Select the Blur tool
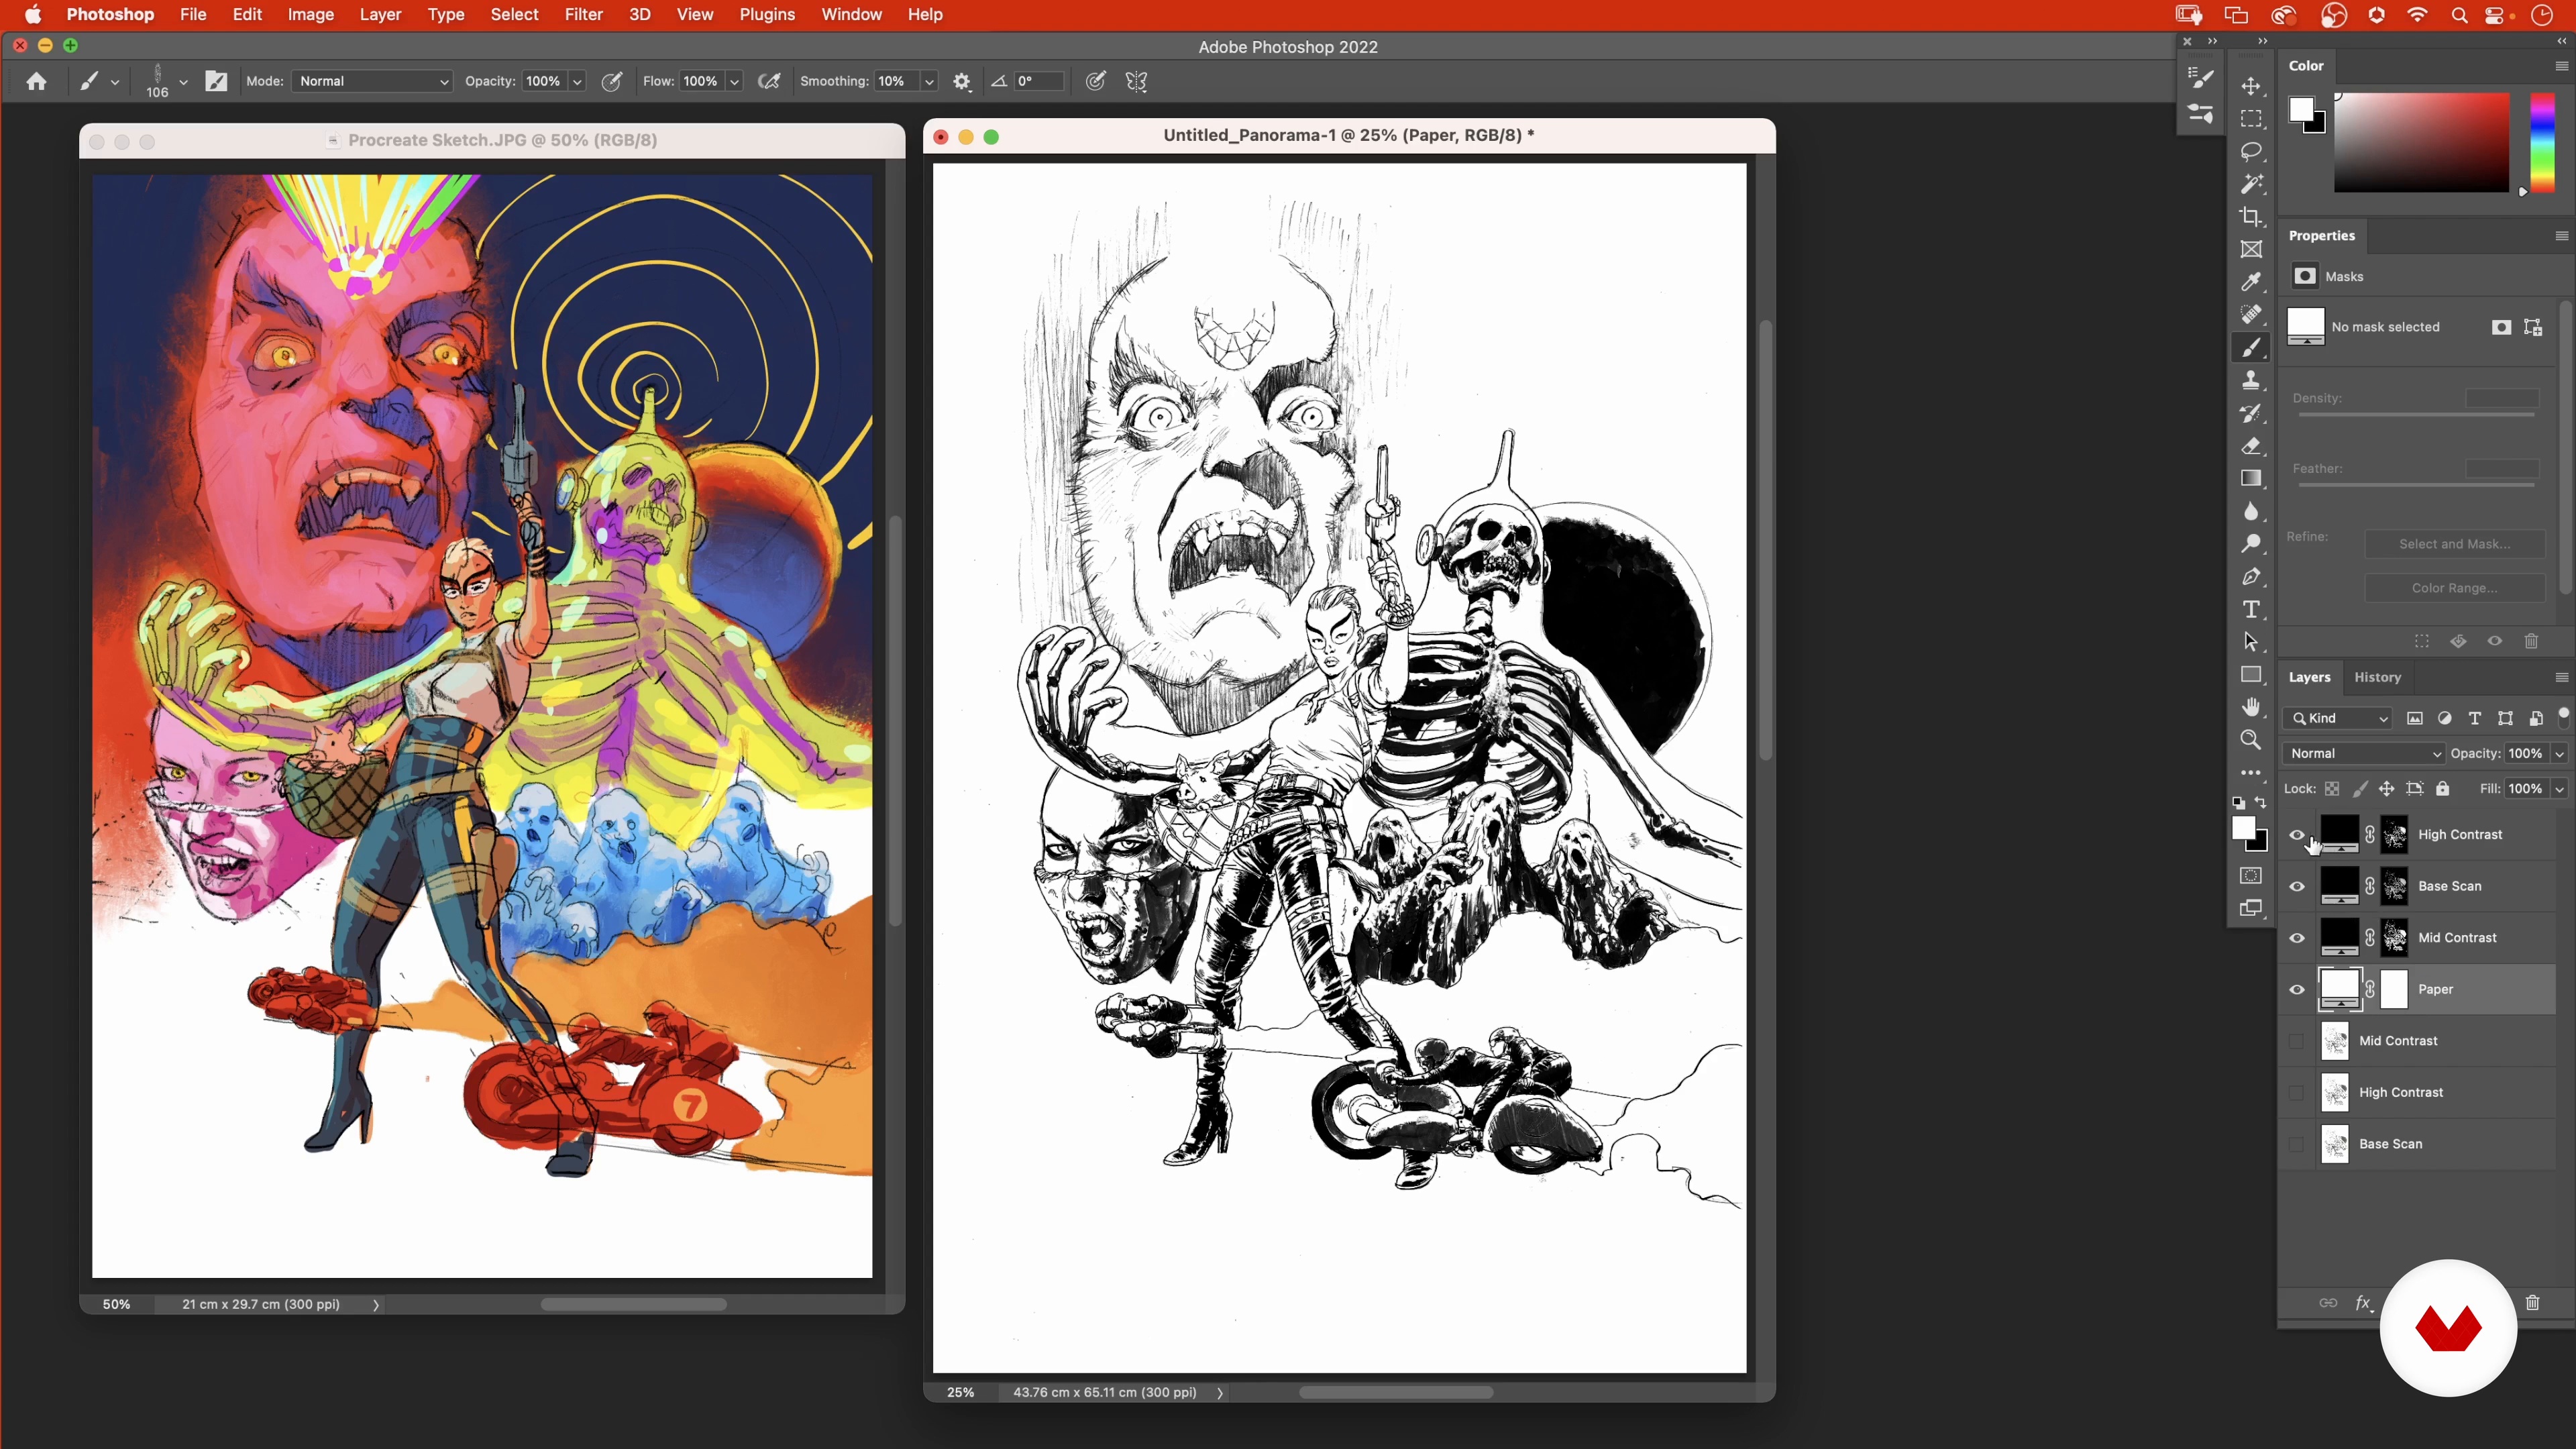This screenshot has width=2576, height=1449. tap(2251, 512)
